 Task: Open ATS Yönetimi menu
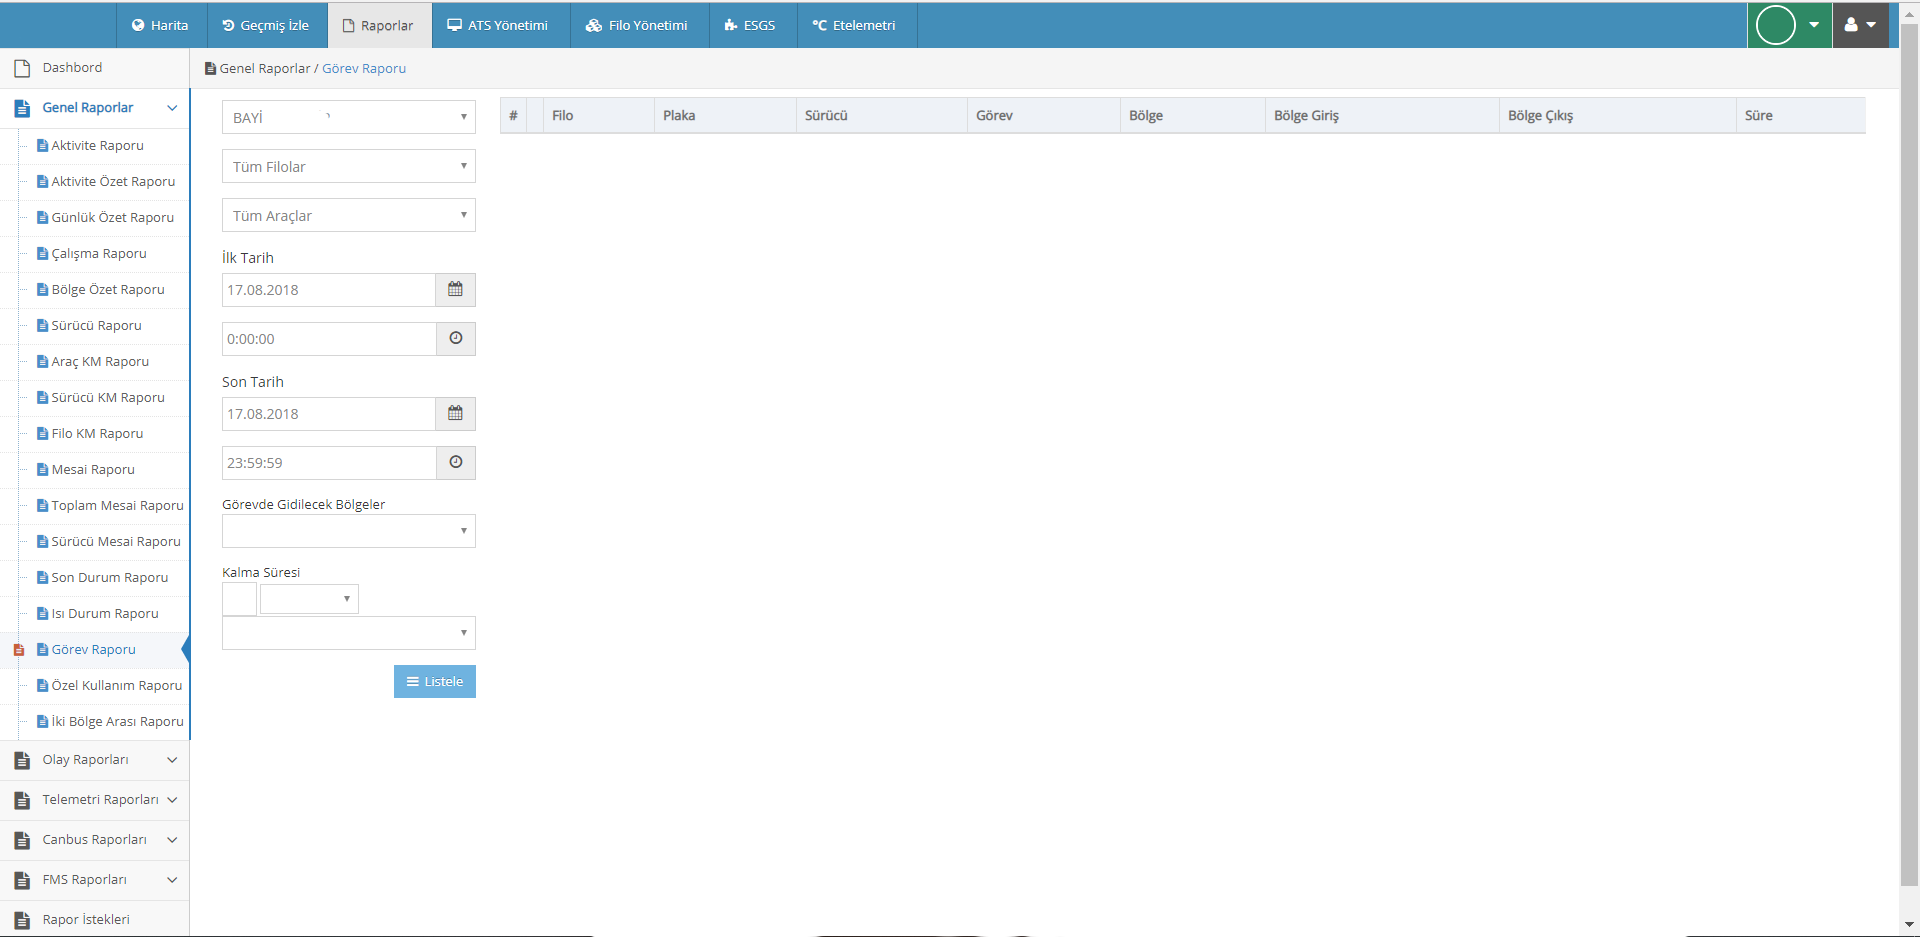click(x=498, y=25)
